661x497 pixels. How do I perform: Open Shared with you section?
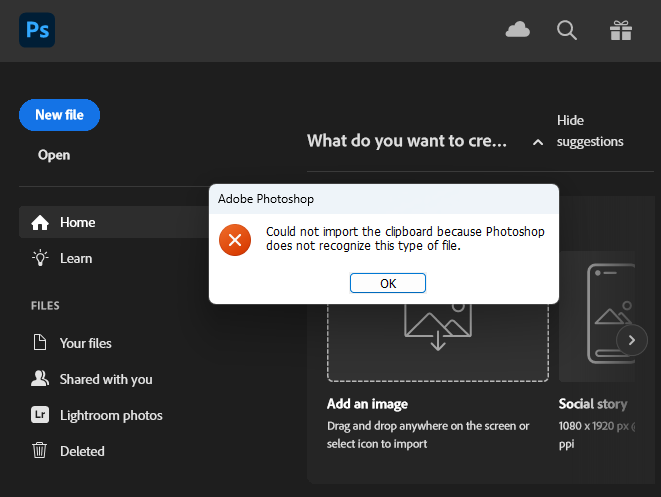[x=106, y=379]
